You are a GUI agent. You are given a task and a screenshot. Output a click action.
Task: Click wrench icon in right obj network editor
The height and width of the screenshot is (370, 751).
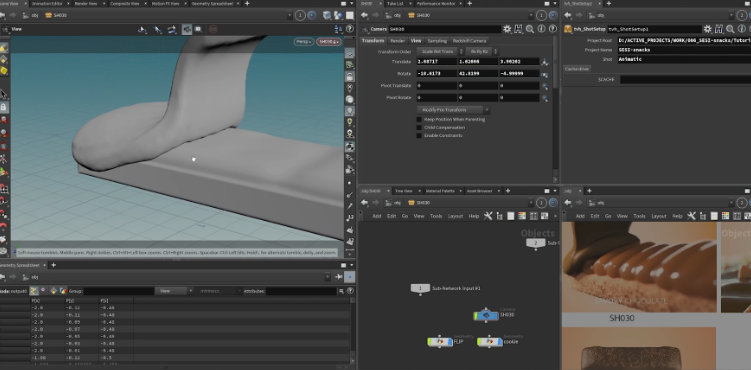coord(691,216)
